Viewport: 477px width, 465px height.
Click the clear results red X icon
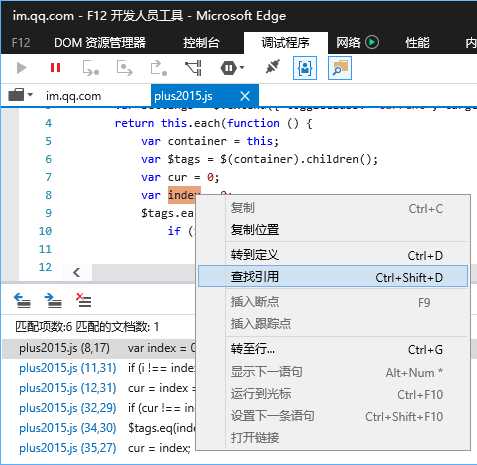pos(84,300)
